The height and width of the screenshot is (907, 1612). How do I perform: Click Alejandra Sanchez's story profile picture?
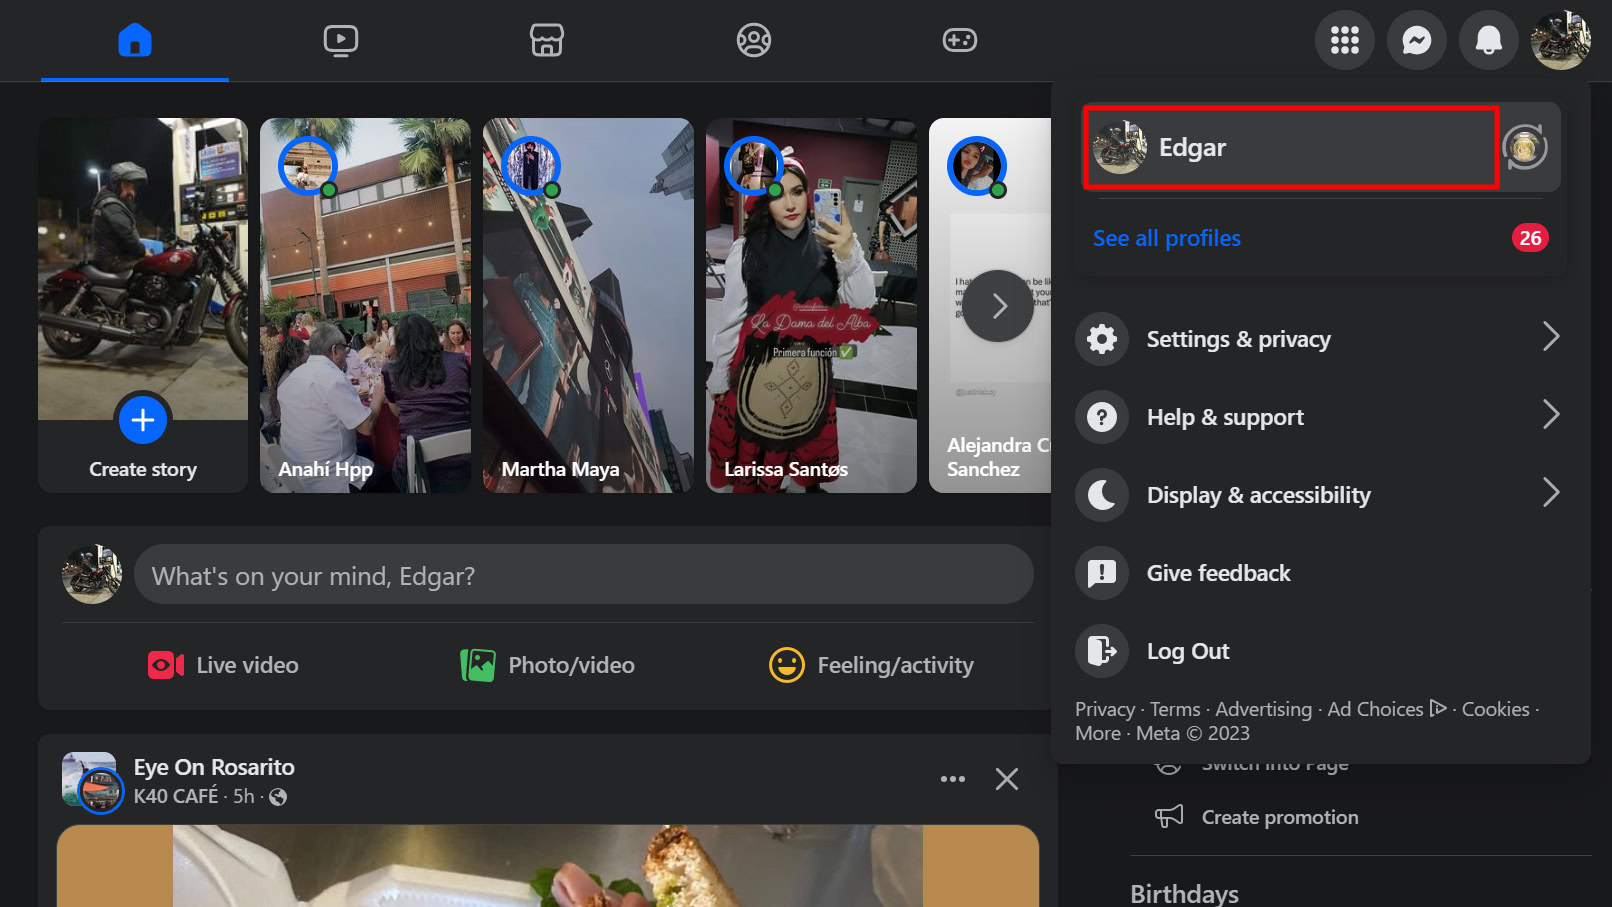pos(977,166)
